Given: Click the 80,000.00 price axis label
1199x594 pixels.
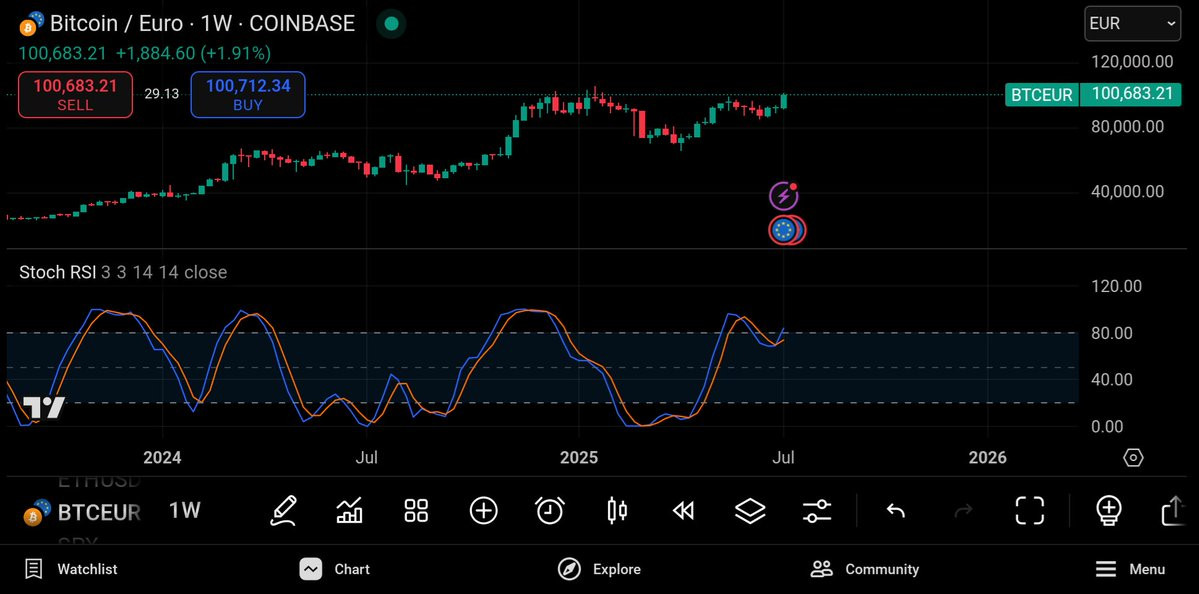Looking at the screenshot, I should click(1127, 126).
